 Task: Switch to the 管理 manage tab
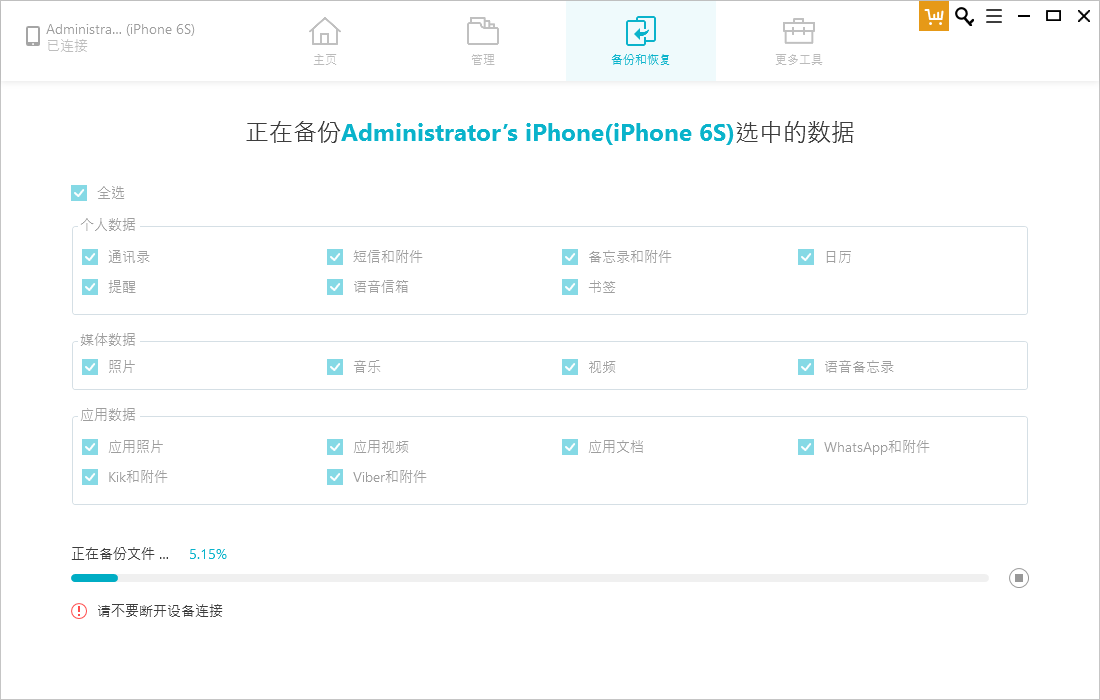point(483,41)
